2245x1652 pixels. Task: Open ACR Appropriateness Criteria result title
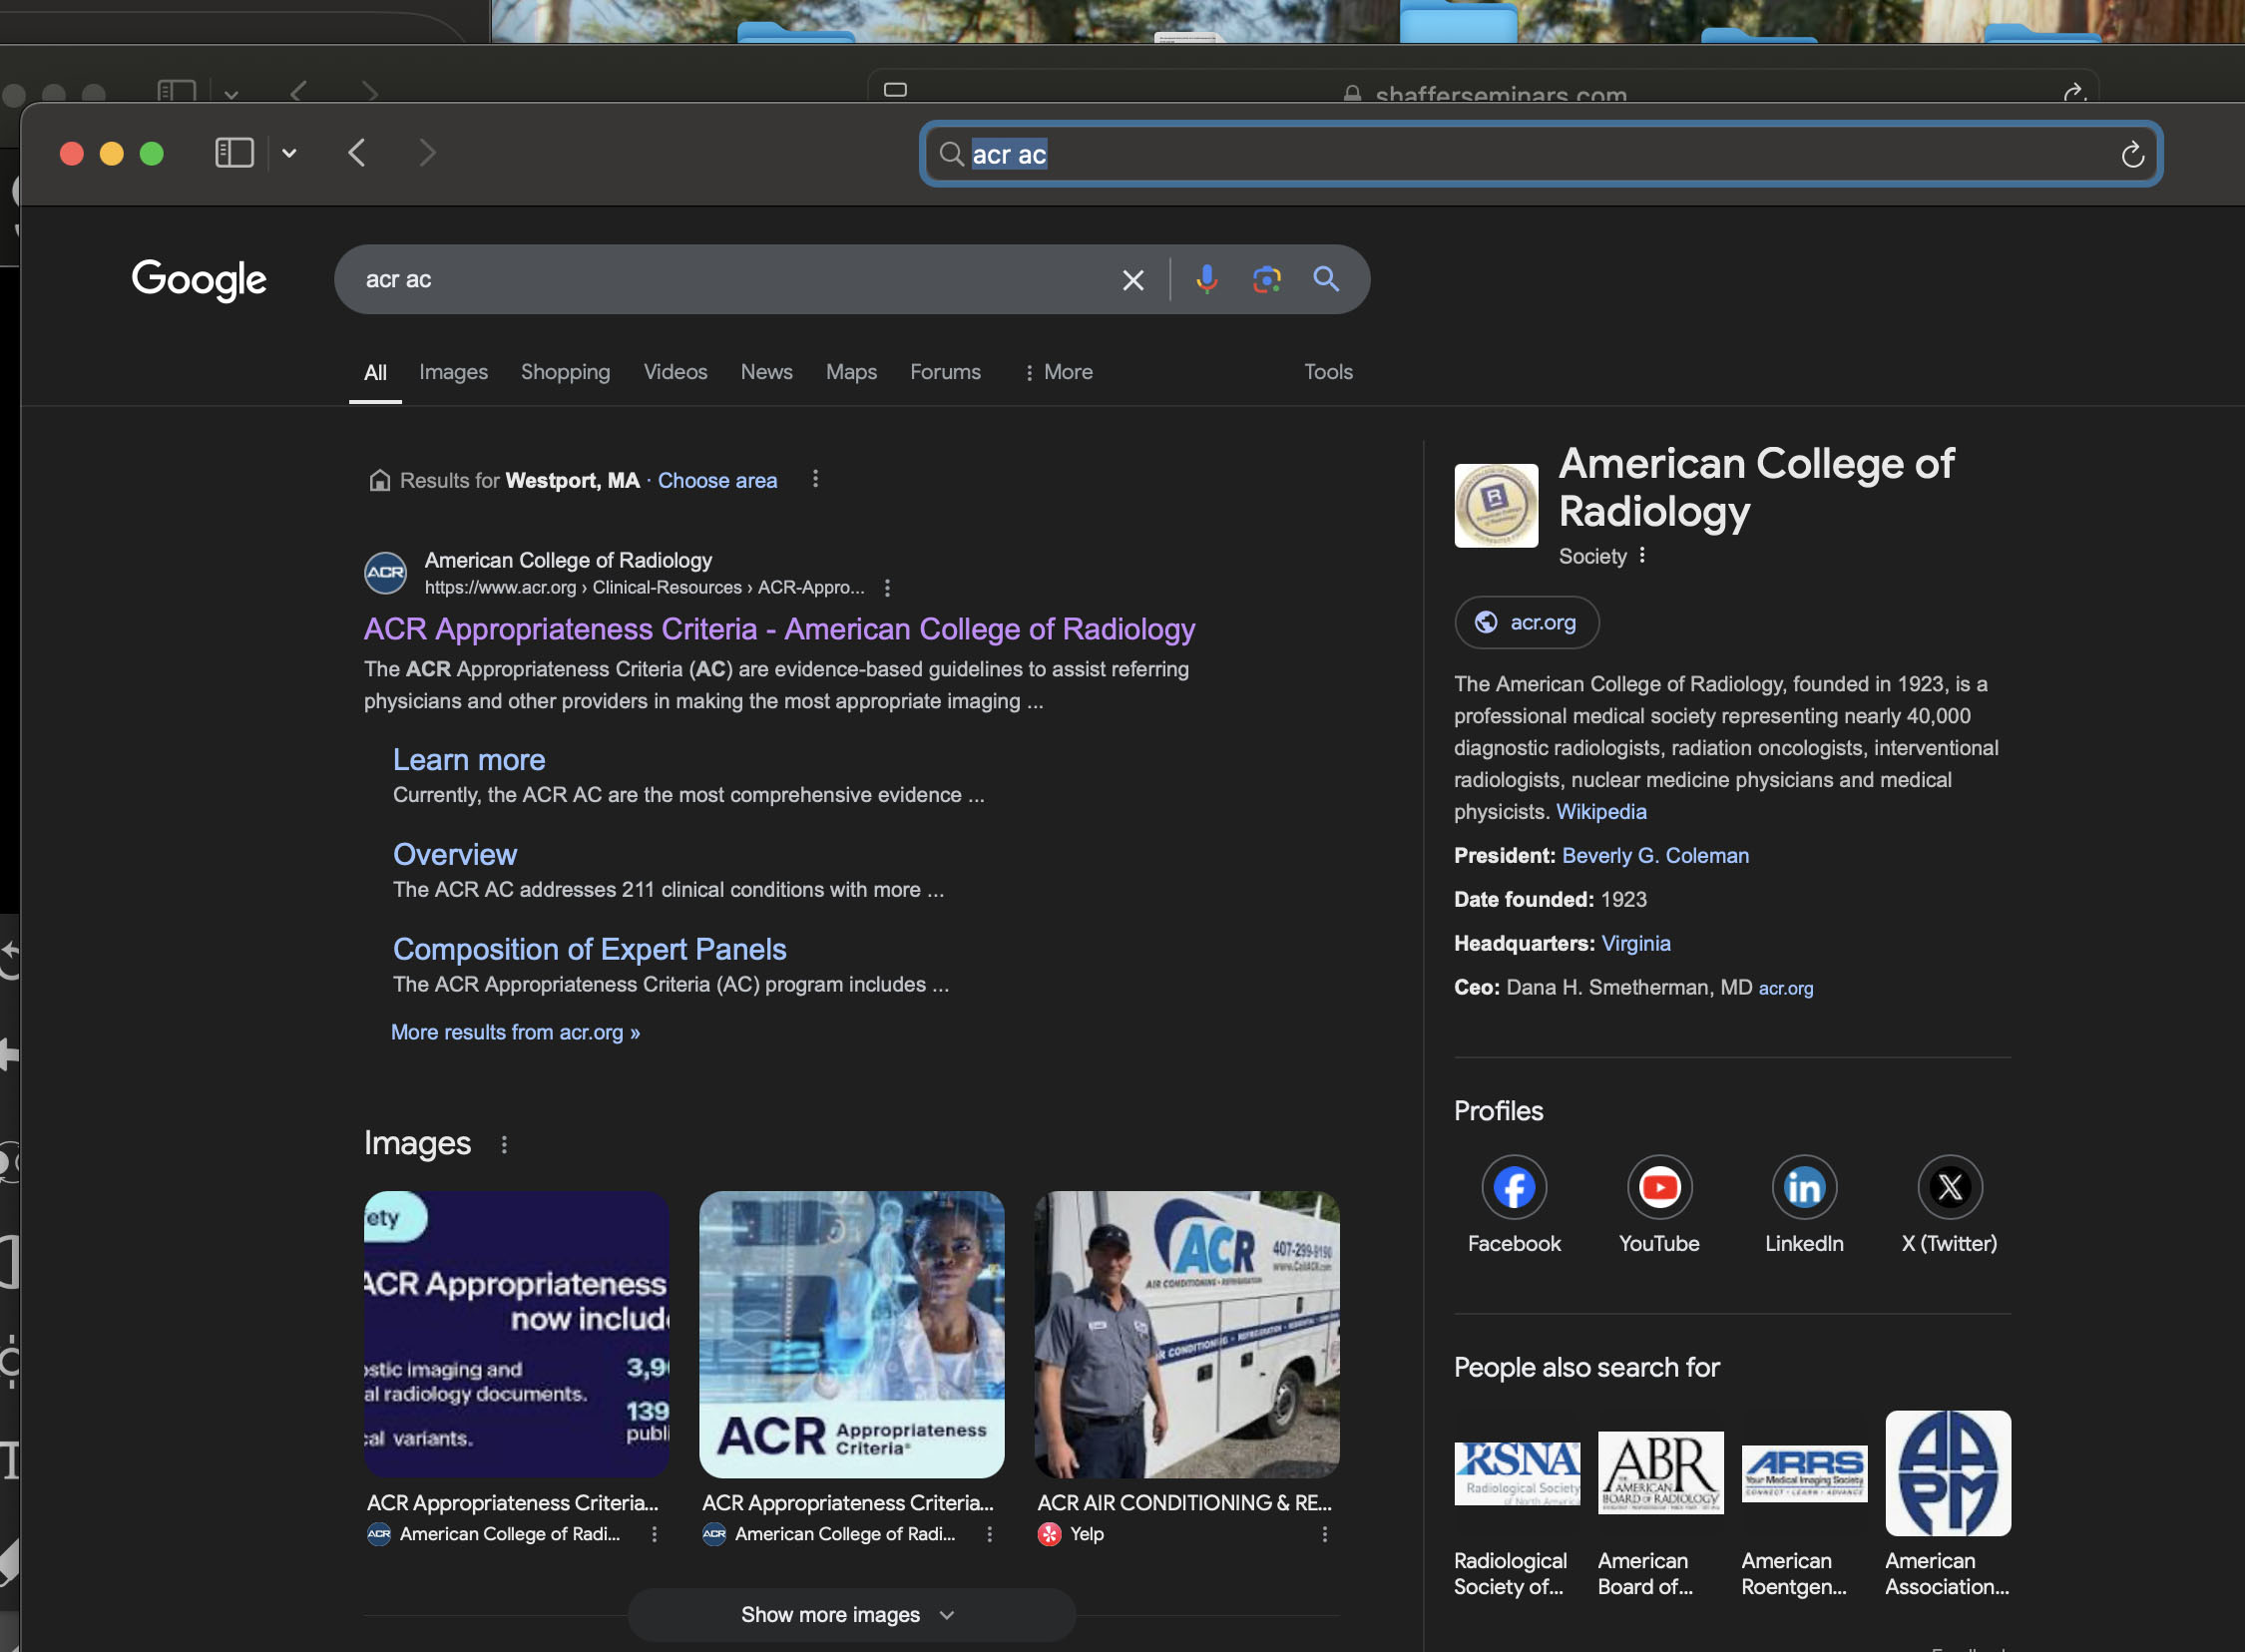tap(779, 629)
